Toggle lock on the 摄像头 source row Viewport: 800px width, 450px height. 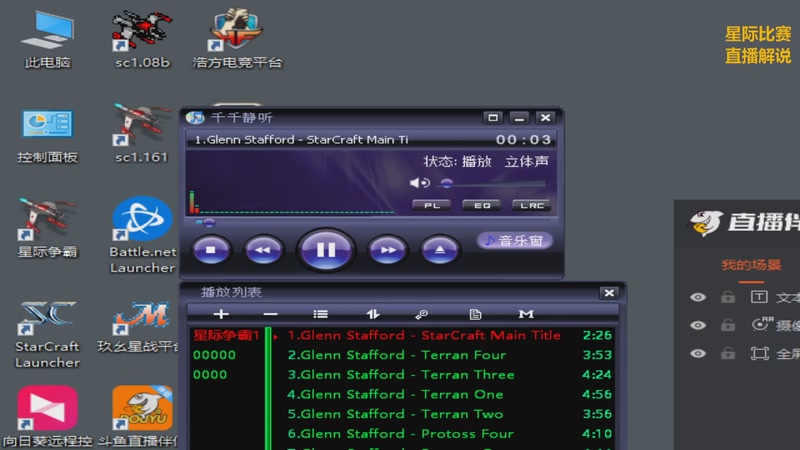coord(728,324)
